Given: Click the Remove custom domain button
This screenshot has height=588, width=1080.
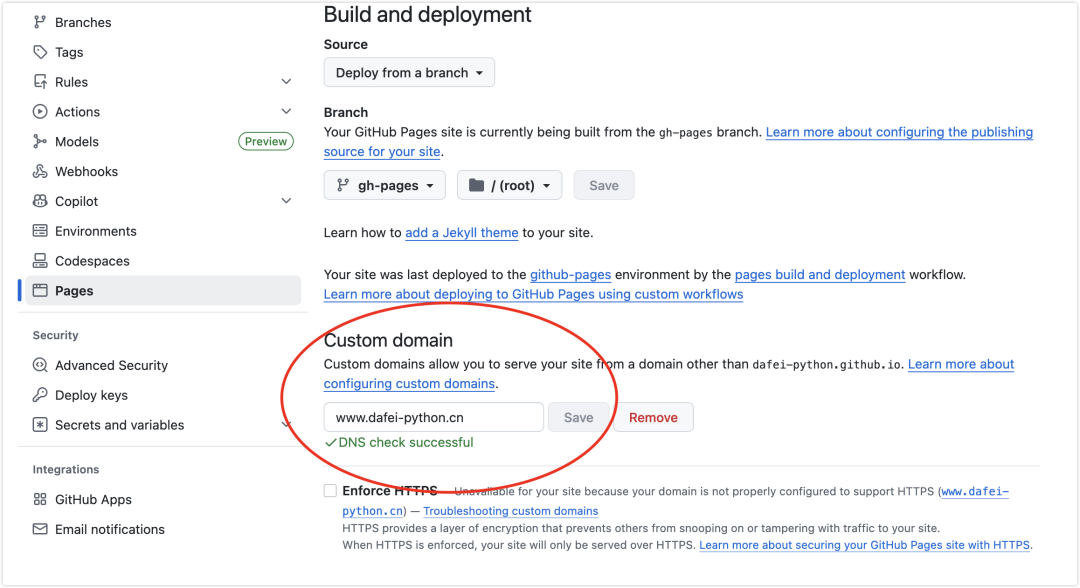Looking at the screenshot, I should pos(653,418).
